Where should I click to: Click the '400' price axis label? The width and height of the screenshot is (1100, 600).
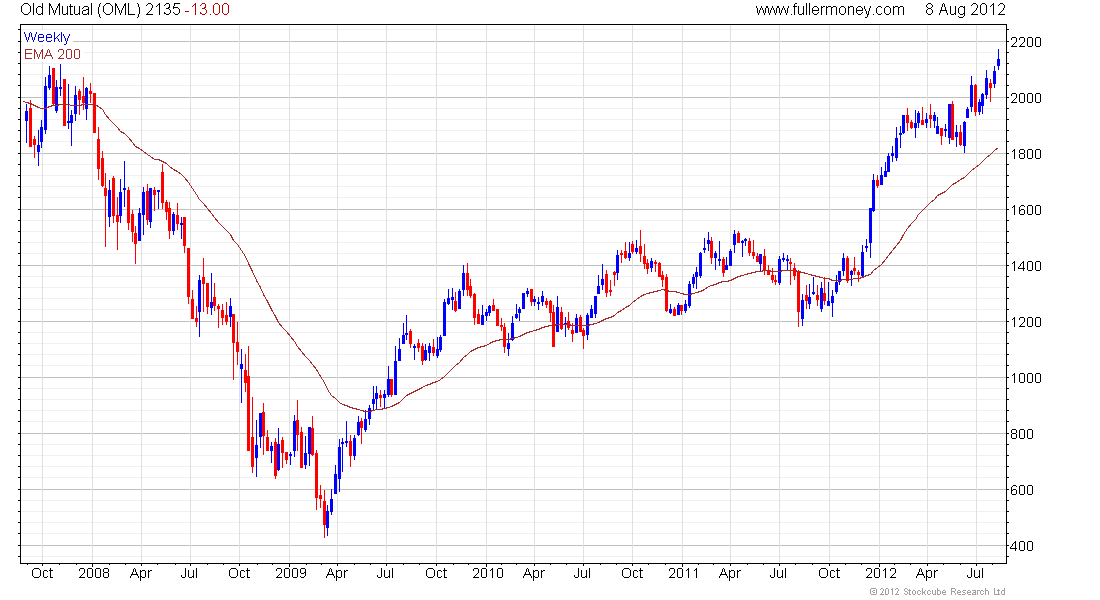[x=1021, y=546]
